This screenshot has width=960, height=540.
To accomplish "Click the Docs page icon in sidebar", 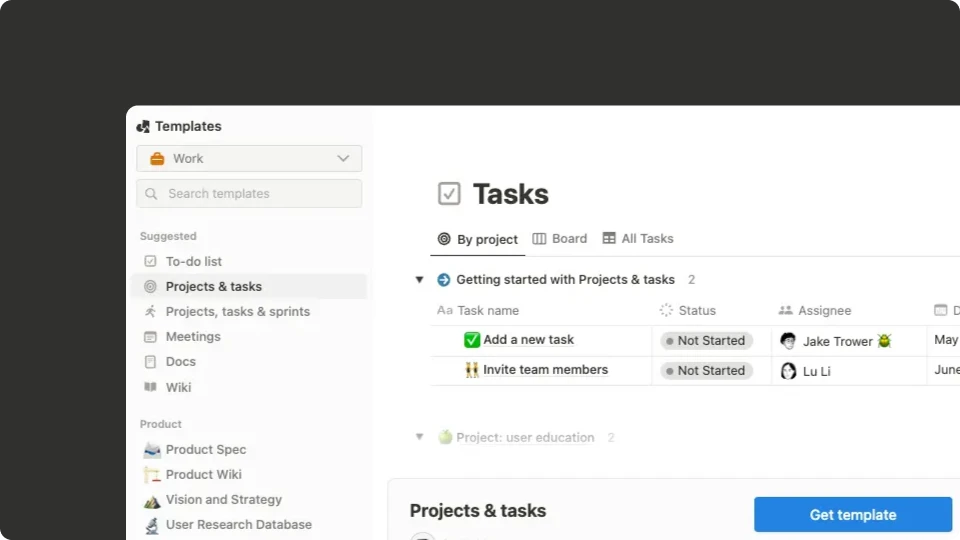I will point(151,362).
